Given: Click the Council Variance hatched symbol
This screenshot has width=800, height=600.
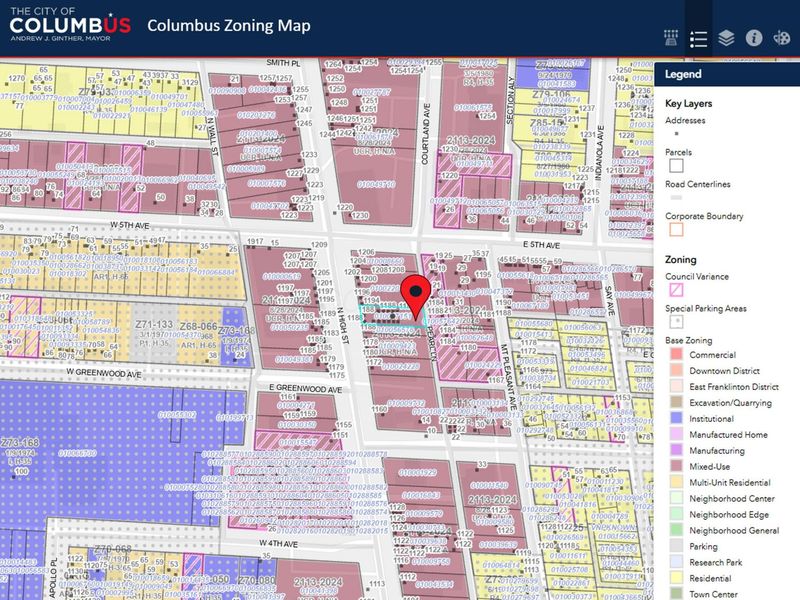Looking at the screenshot, I should [x=676, y=290].
